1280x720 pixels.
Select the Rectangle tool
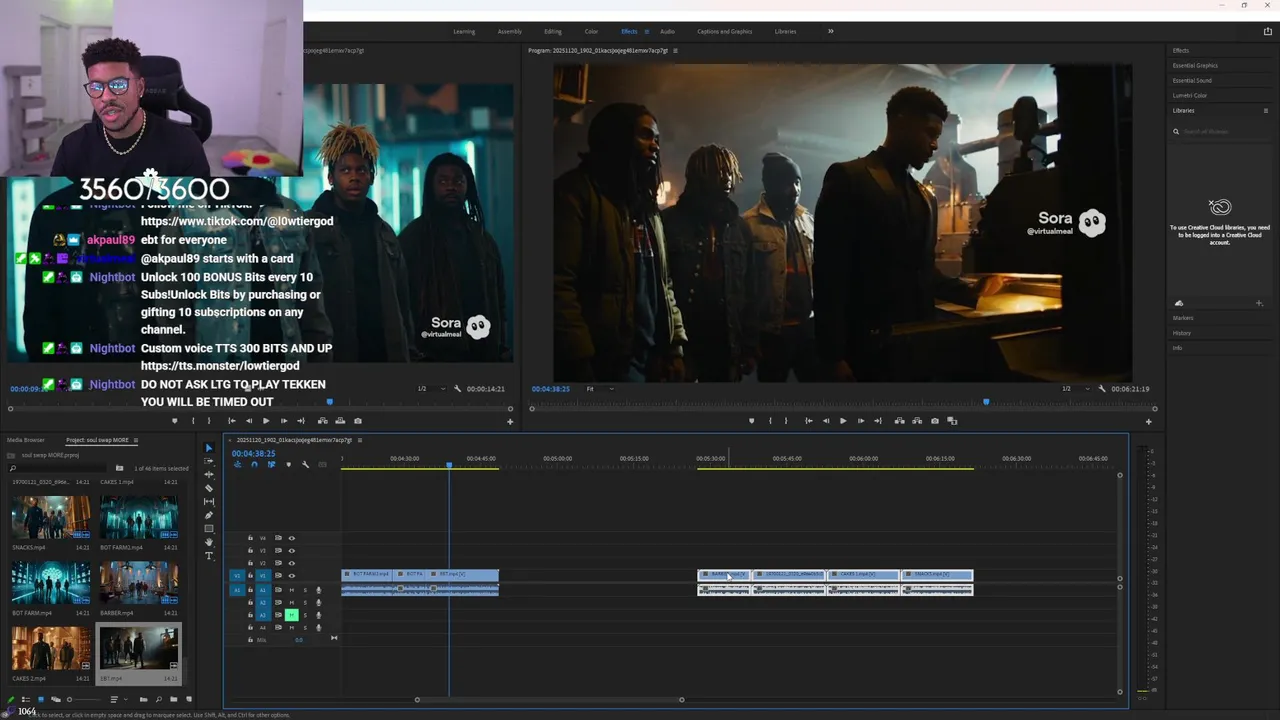click(x=209, y=529)
